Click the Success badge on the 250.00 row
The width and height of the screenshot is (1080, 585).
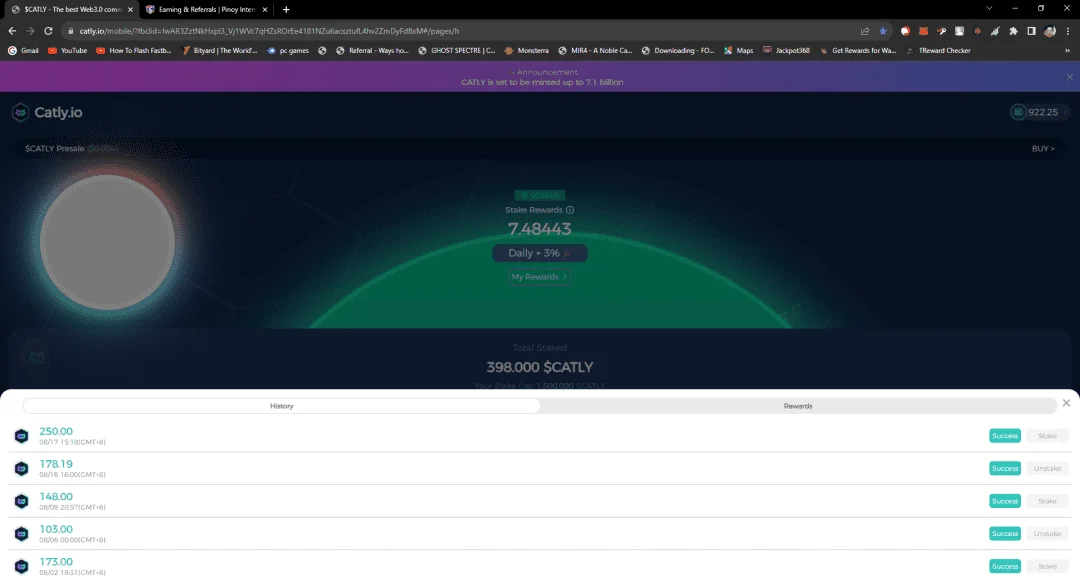pyautogui.click(x=1005, y=435)
